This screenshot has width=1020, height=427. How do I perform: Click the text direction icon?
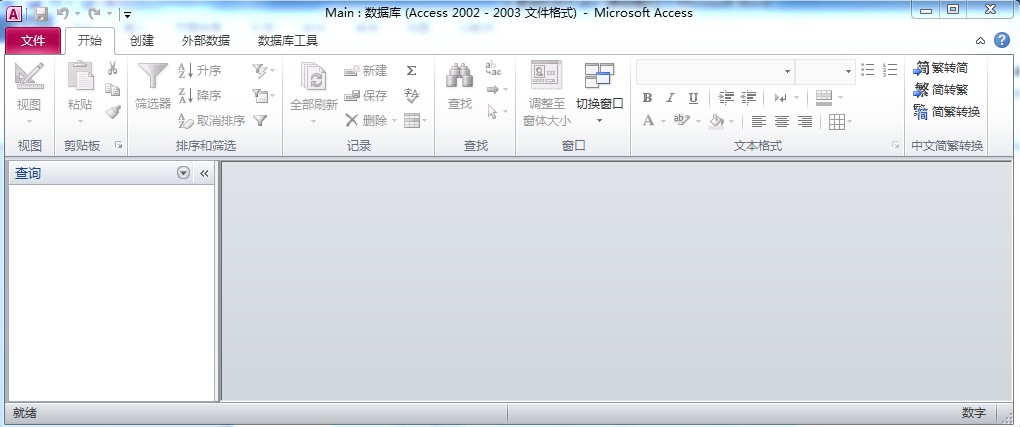coord(781,98)
